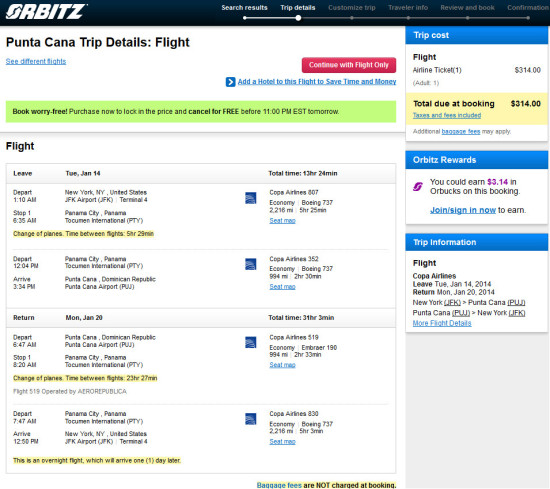Expand More Flight Details link
Viewport: 550px width, 489px height.
(x=442, y=323)
